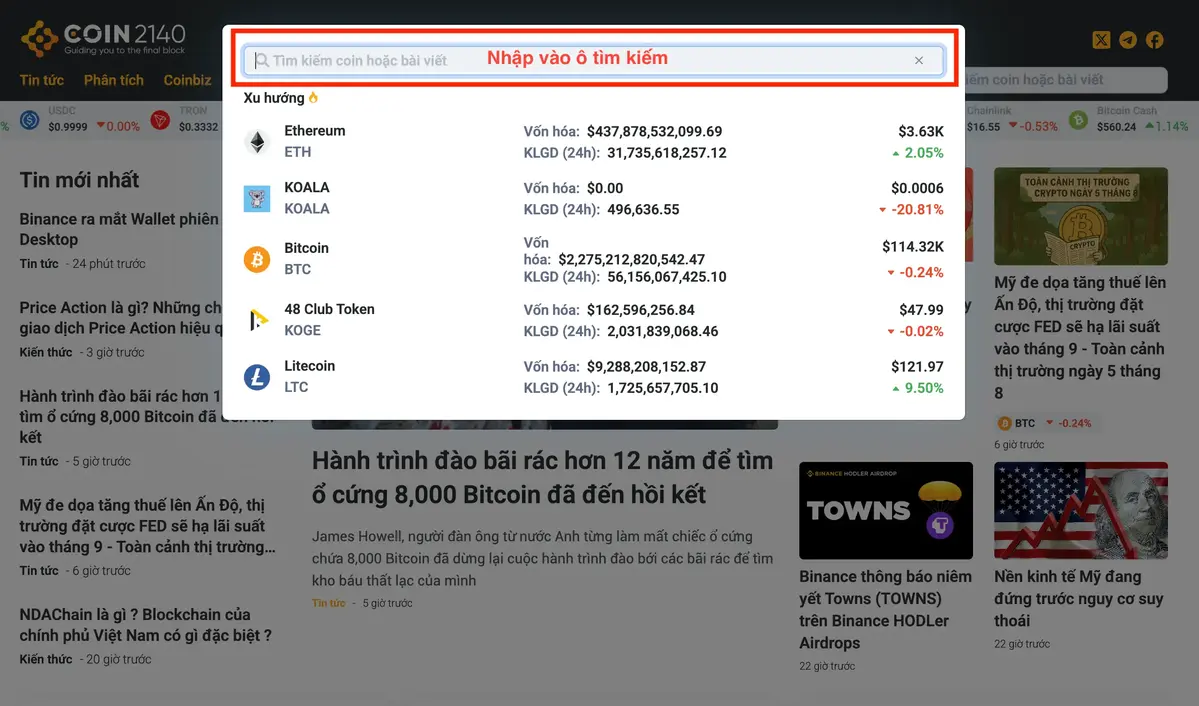The image size is (1199, 706).
Task: Click the US economy recession article thumbnail
Action: [1080, 510]
